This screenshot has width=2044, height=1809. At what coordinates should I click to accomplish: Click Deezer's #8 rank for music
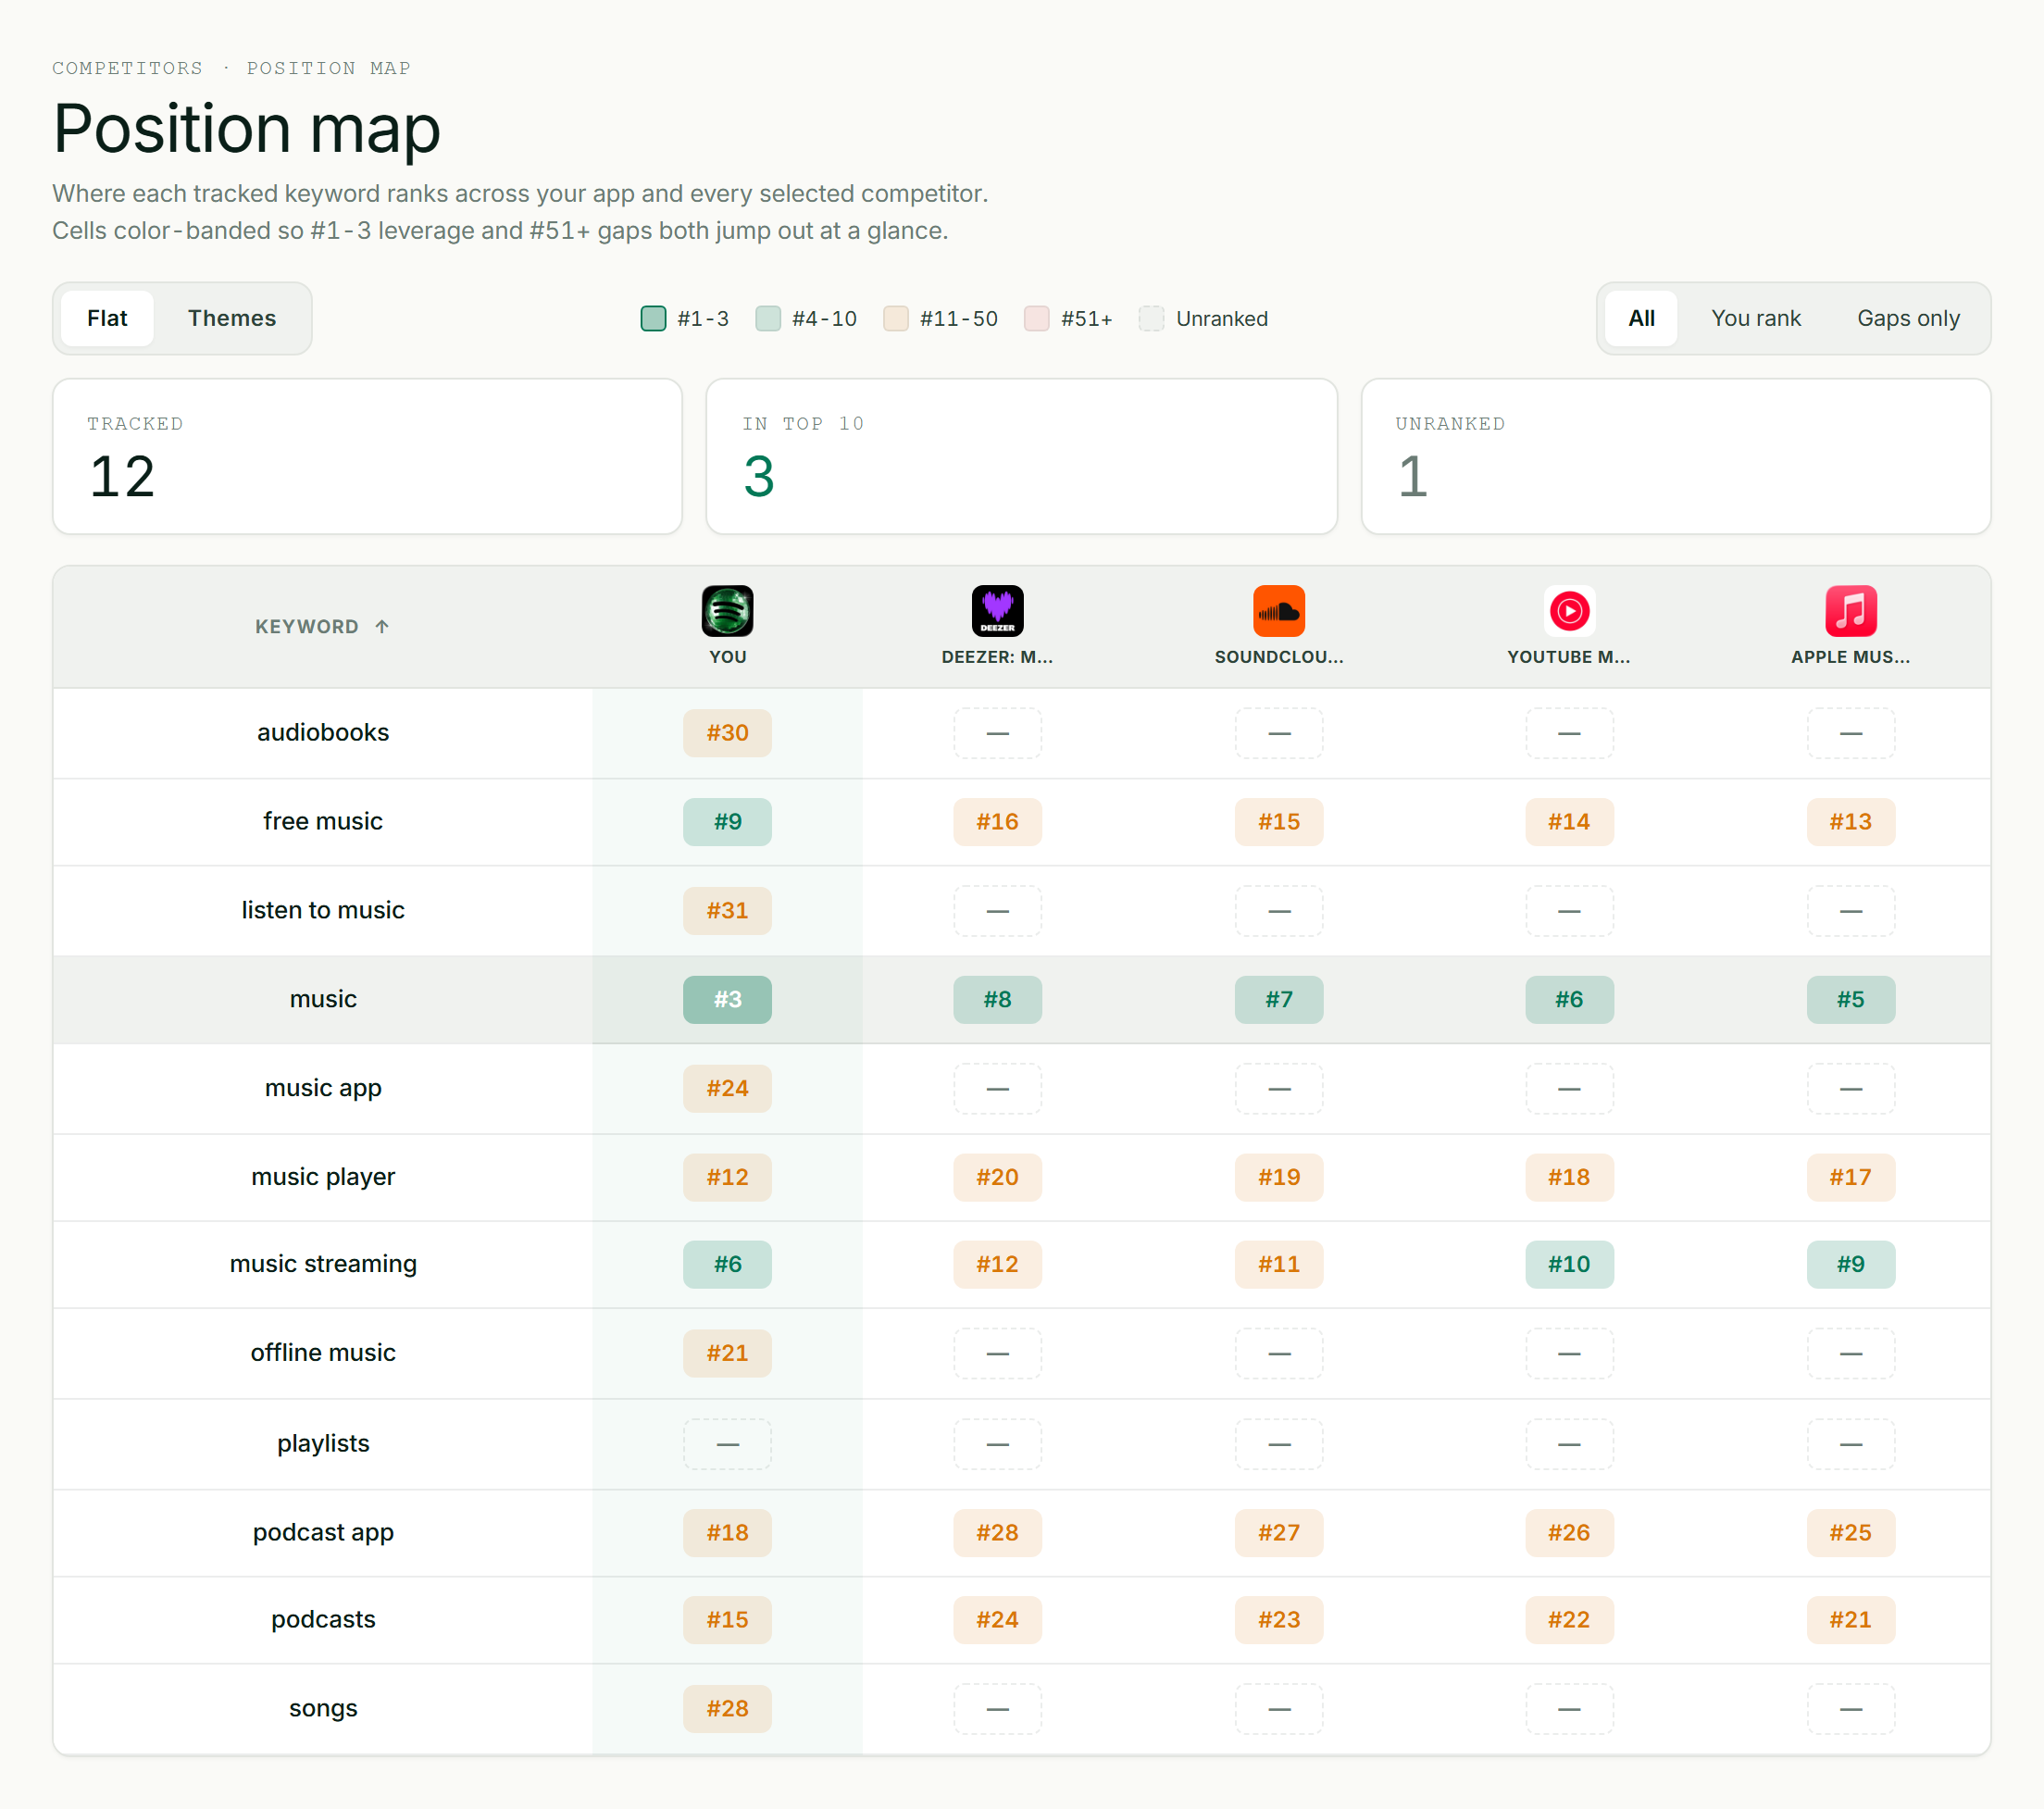997,1000
